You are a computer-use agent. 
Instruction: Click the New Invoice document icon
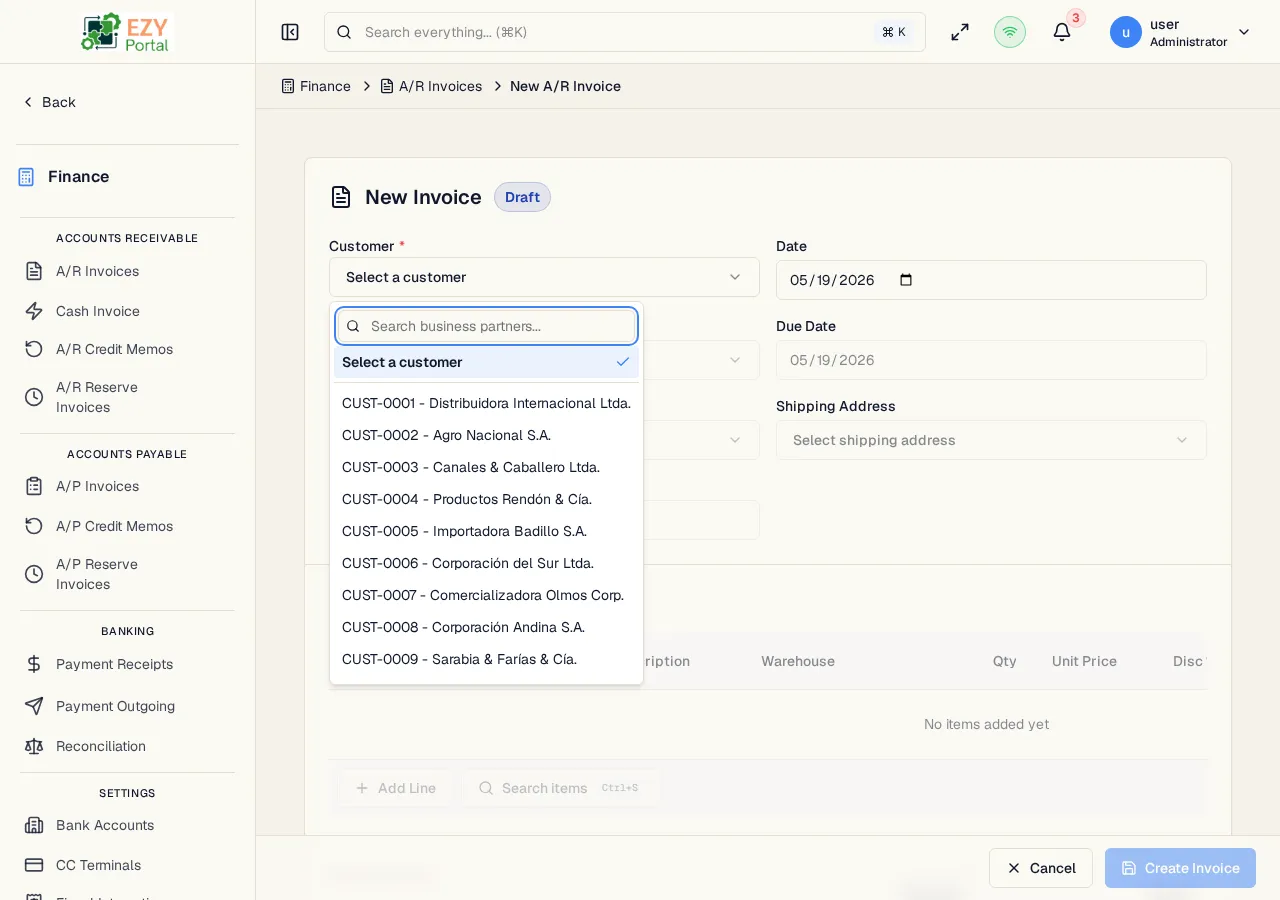[x=341, y=197]
